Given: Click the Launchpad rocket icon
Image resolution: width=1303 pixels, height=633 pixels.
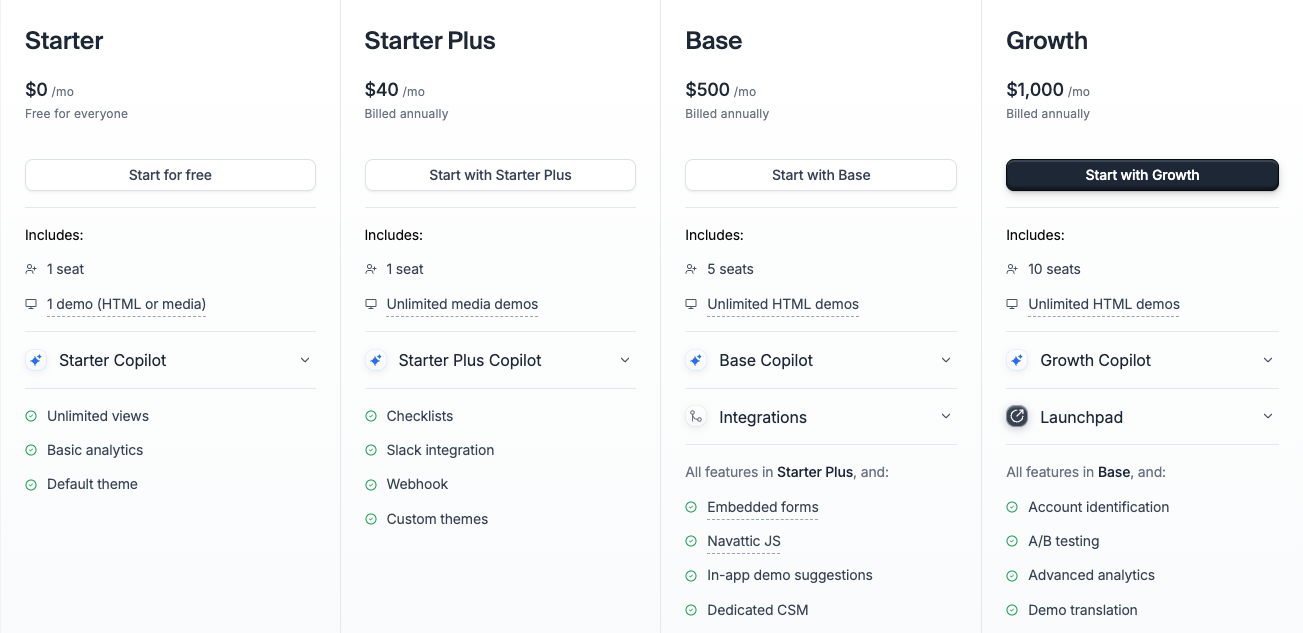Looking at the screenshot, I should pos(1017,416).
